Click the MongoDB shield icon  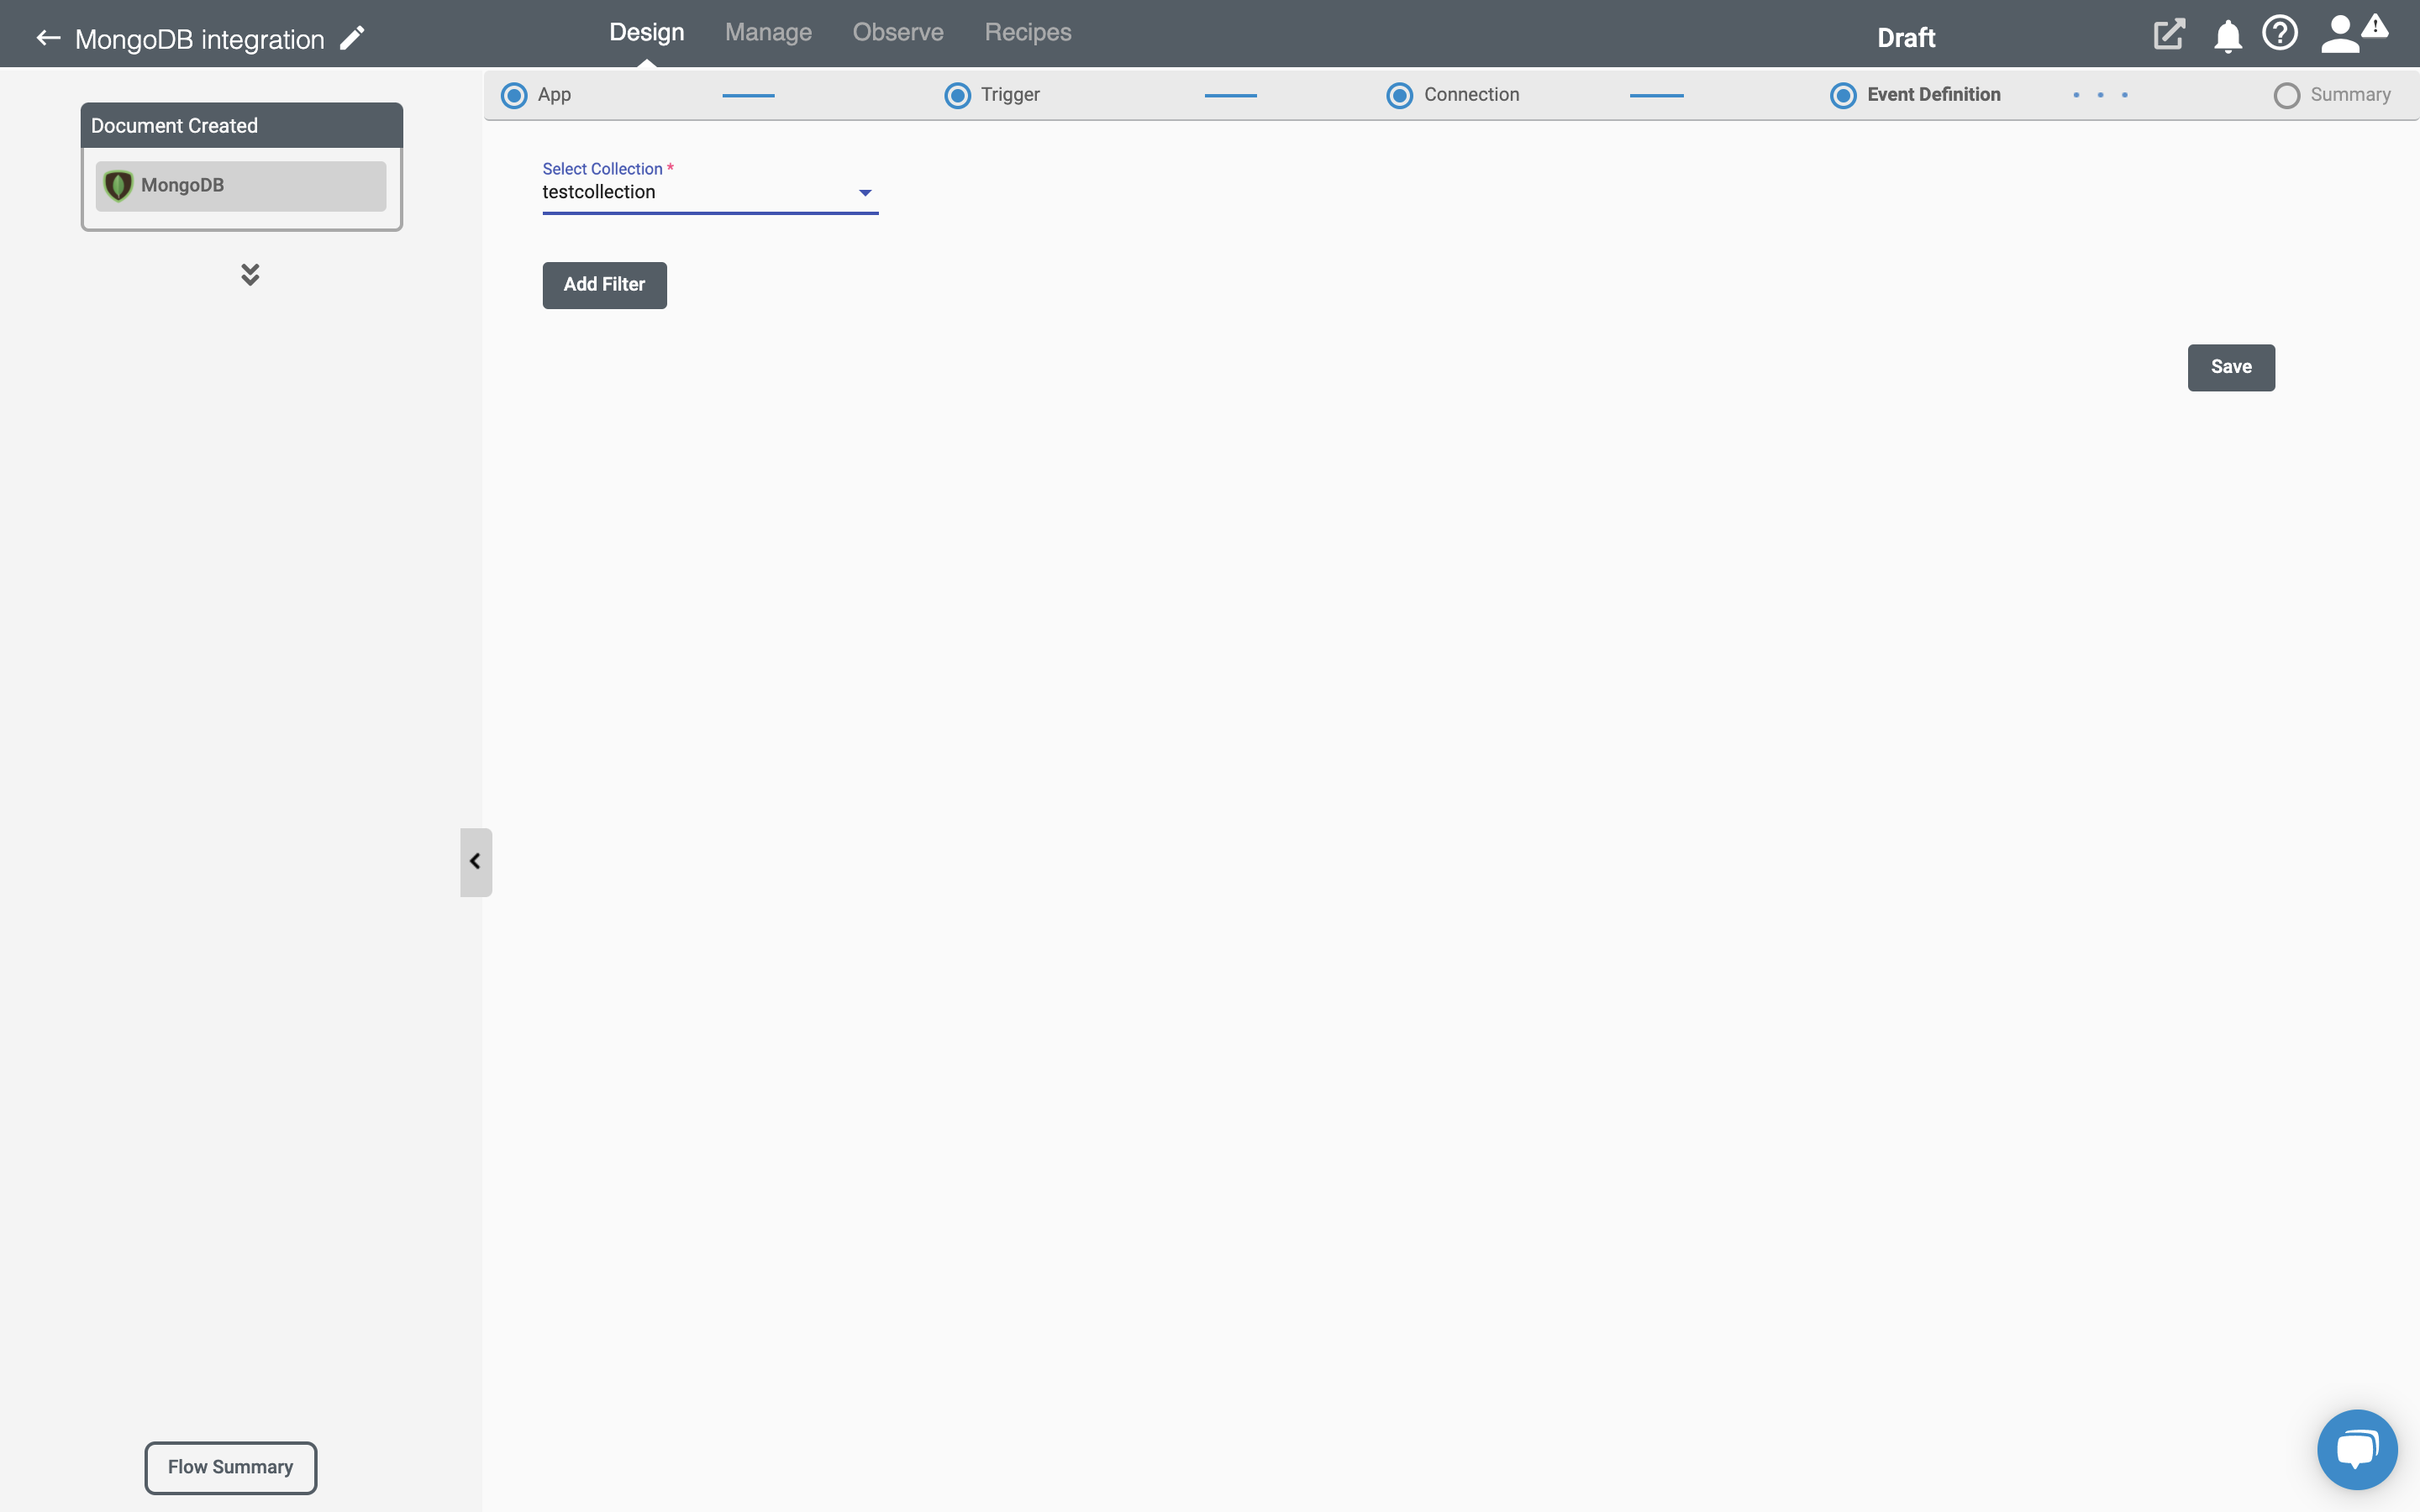click(x=118, y=185)
